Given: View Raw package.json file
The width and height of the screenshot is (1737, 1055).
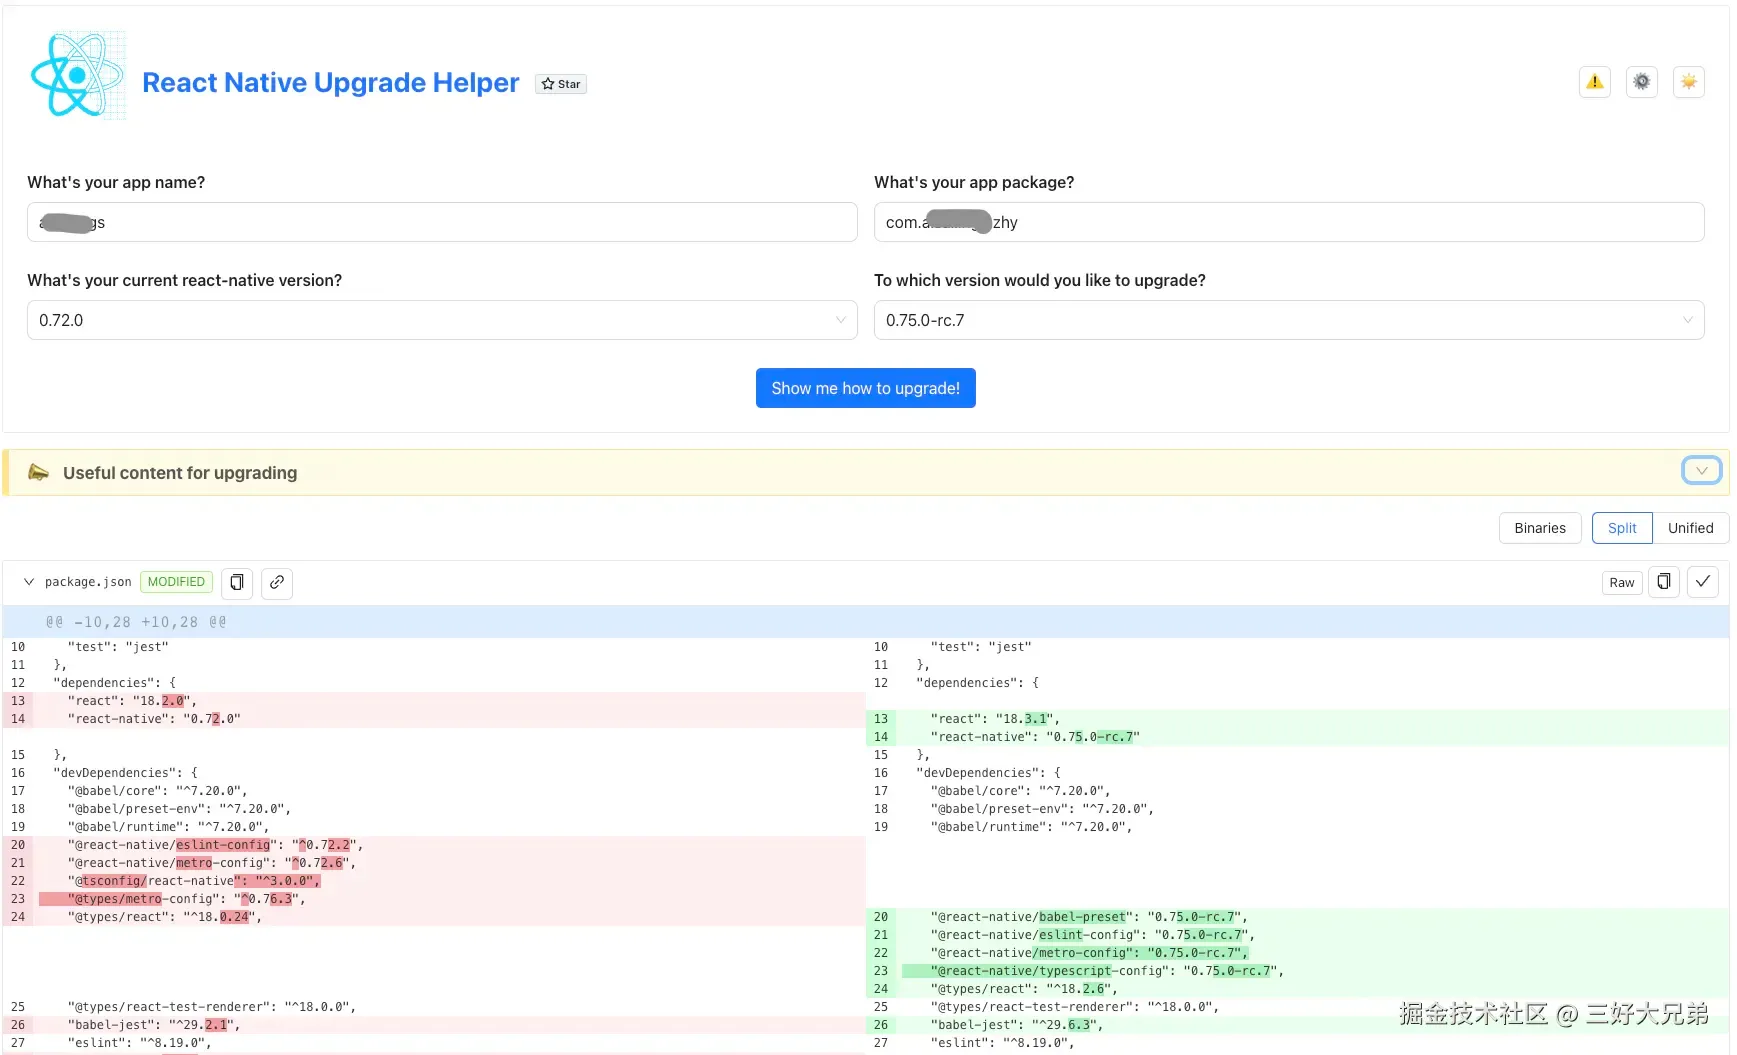Looking at the screenshot, I should point(1622,582).
